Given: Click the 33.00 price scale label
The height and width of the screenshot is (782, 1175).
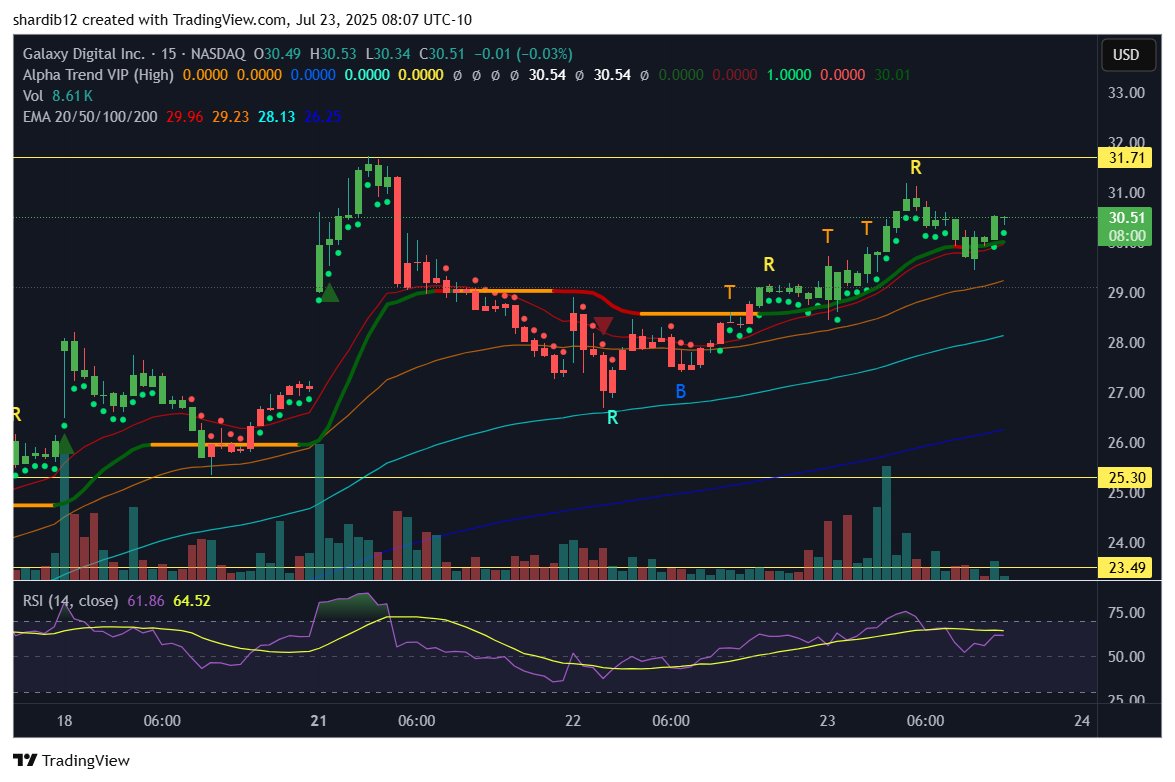Looking at the screenshot, I should point(1126,93).
